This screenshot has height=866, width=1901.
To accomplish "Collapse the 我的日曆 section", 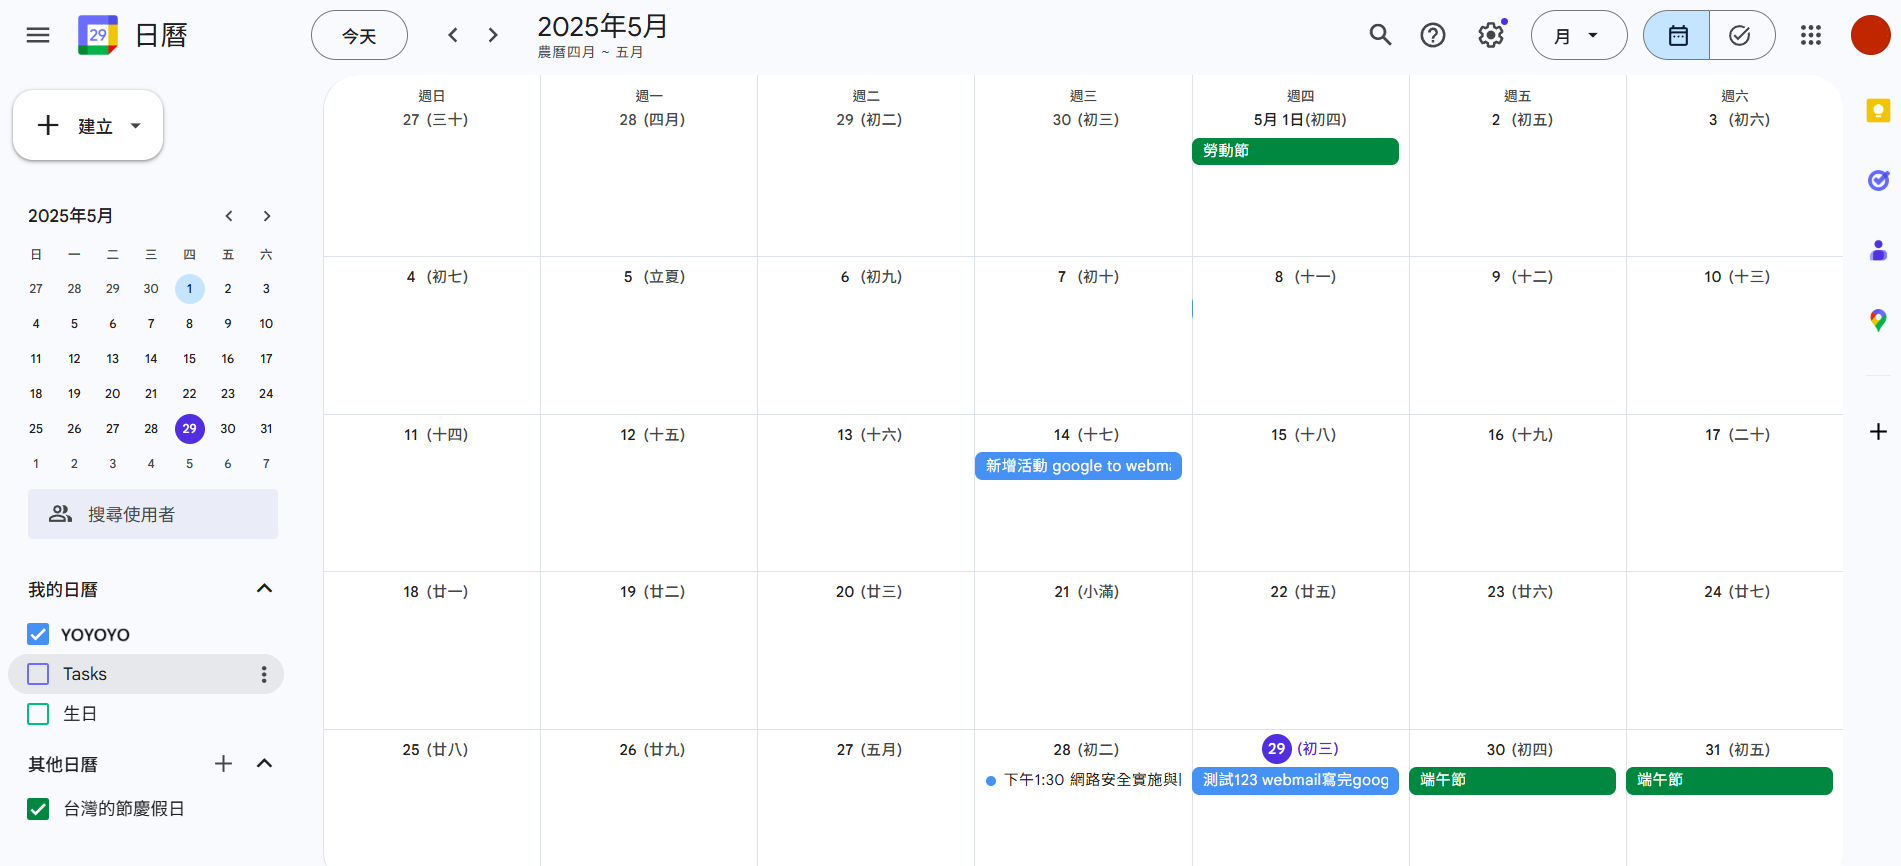I will (x=264, y=589).
